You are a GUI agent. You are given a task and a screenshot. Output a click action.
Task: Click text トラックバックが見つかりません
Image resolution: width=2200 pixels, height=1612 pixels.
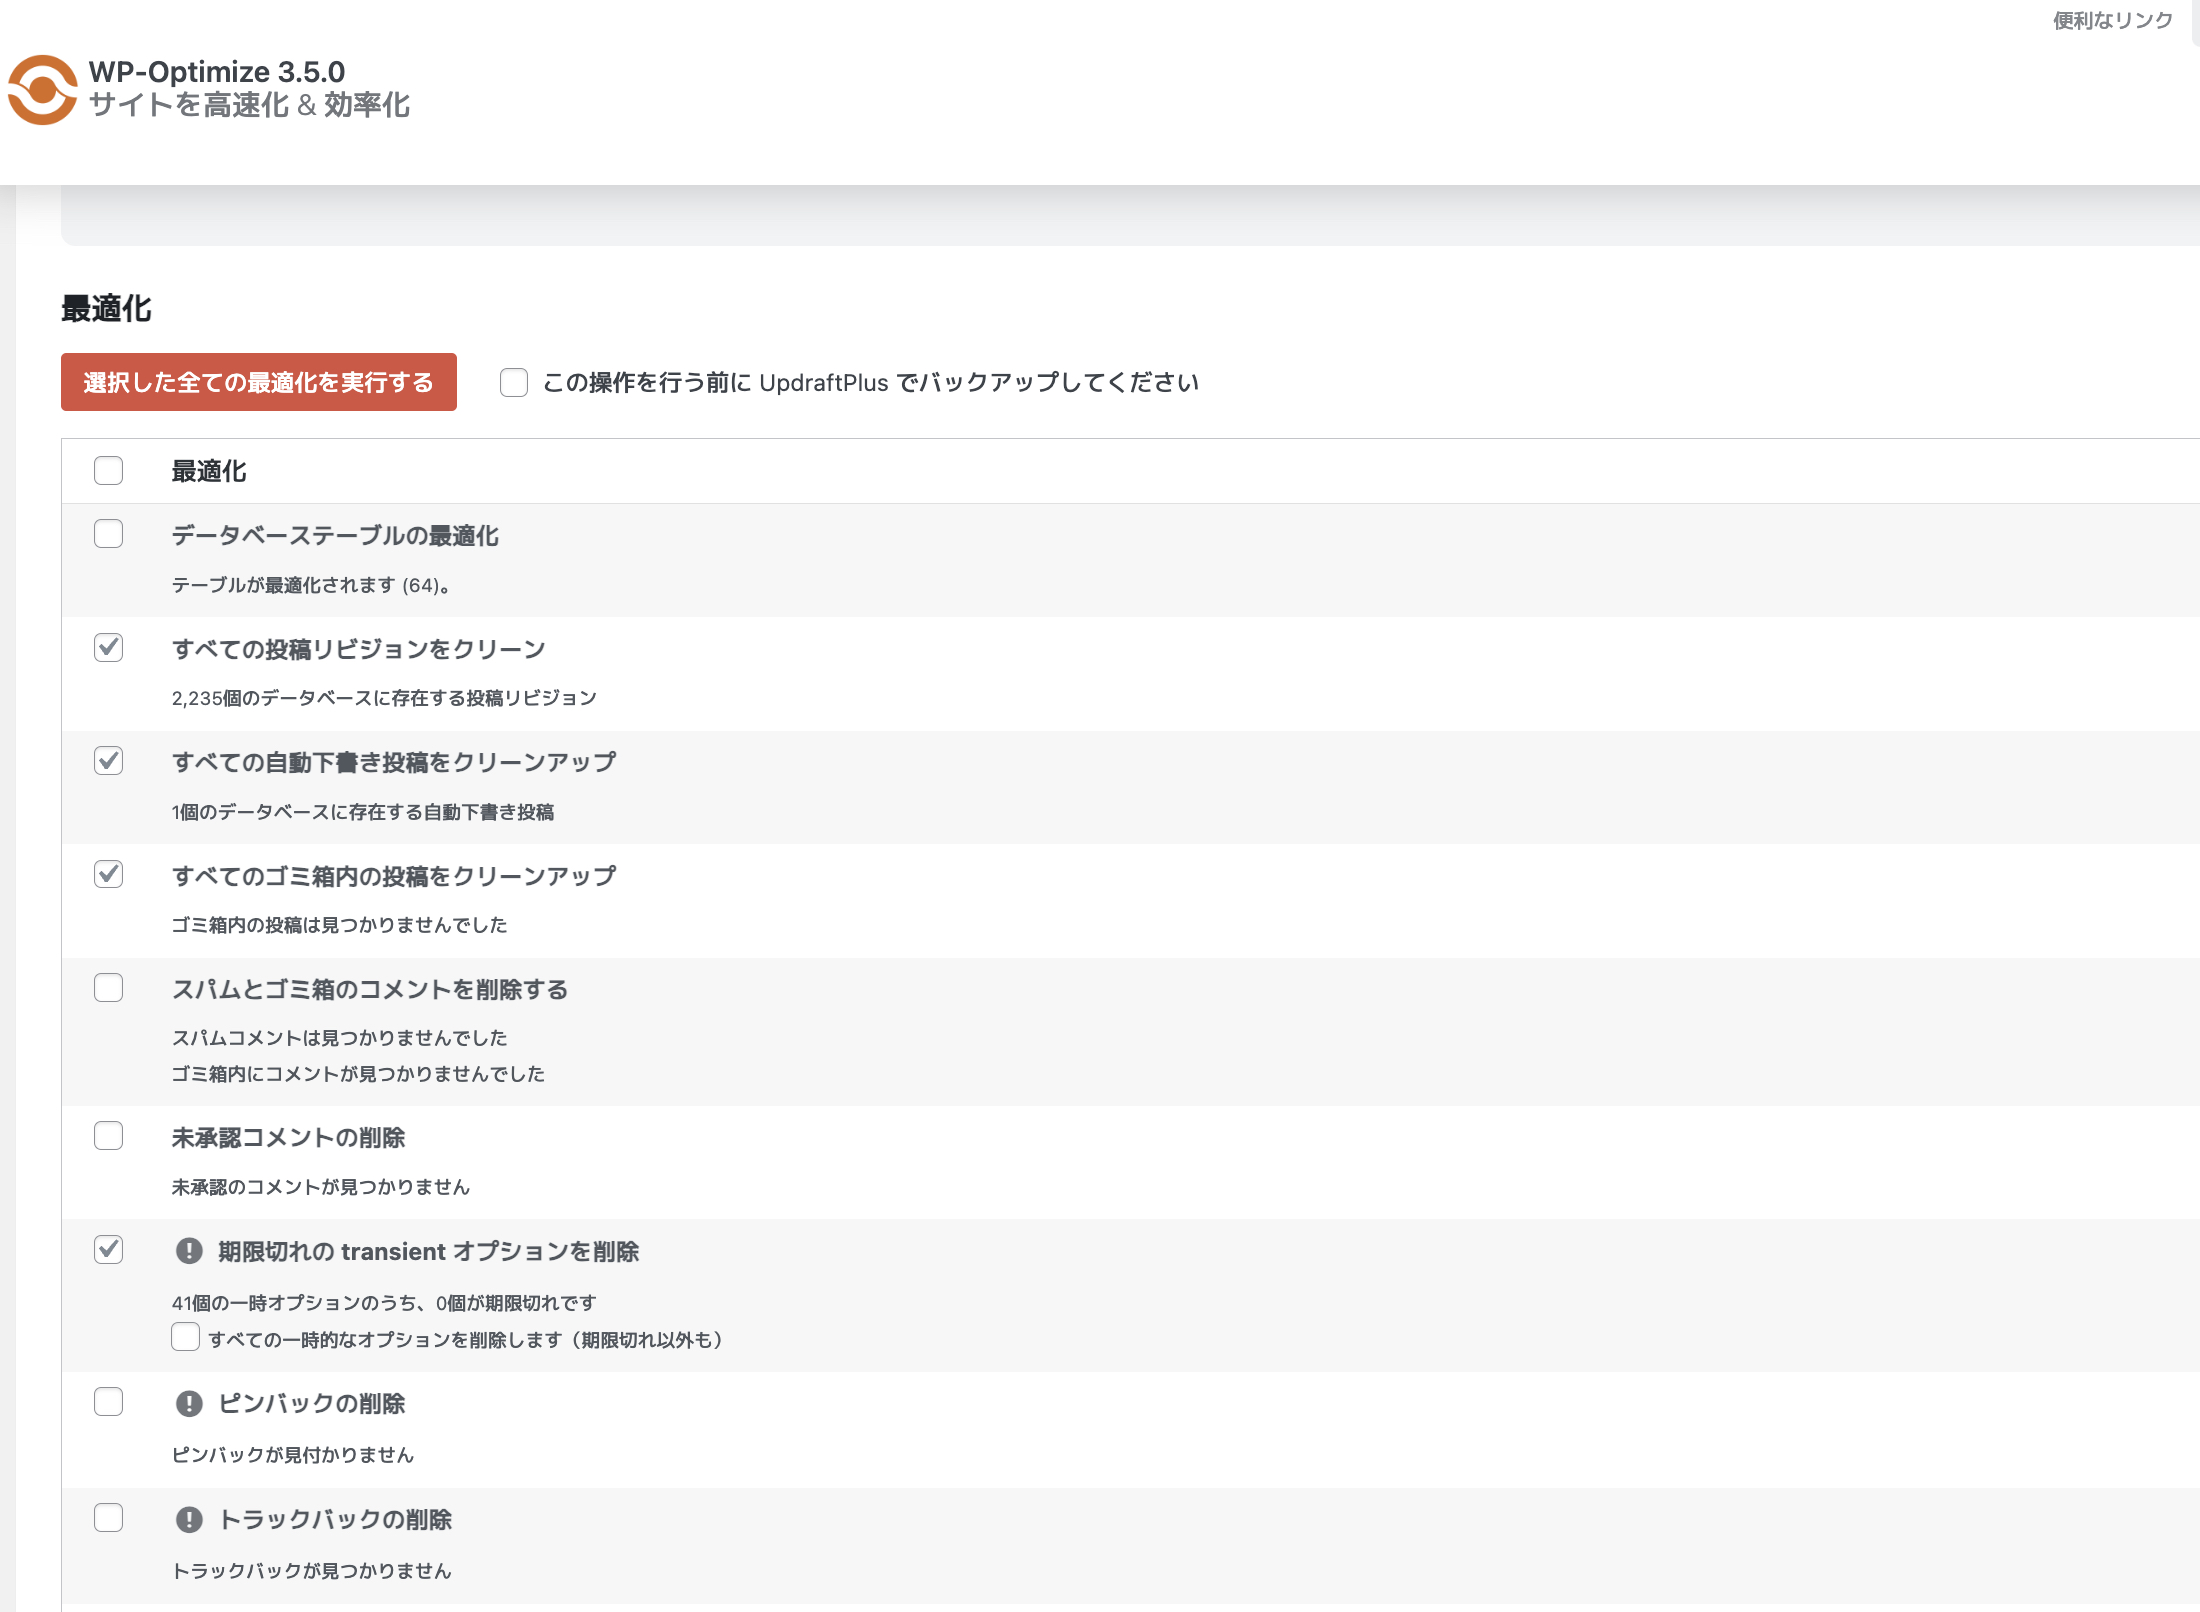(x=312, y=1571)
